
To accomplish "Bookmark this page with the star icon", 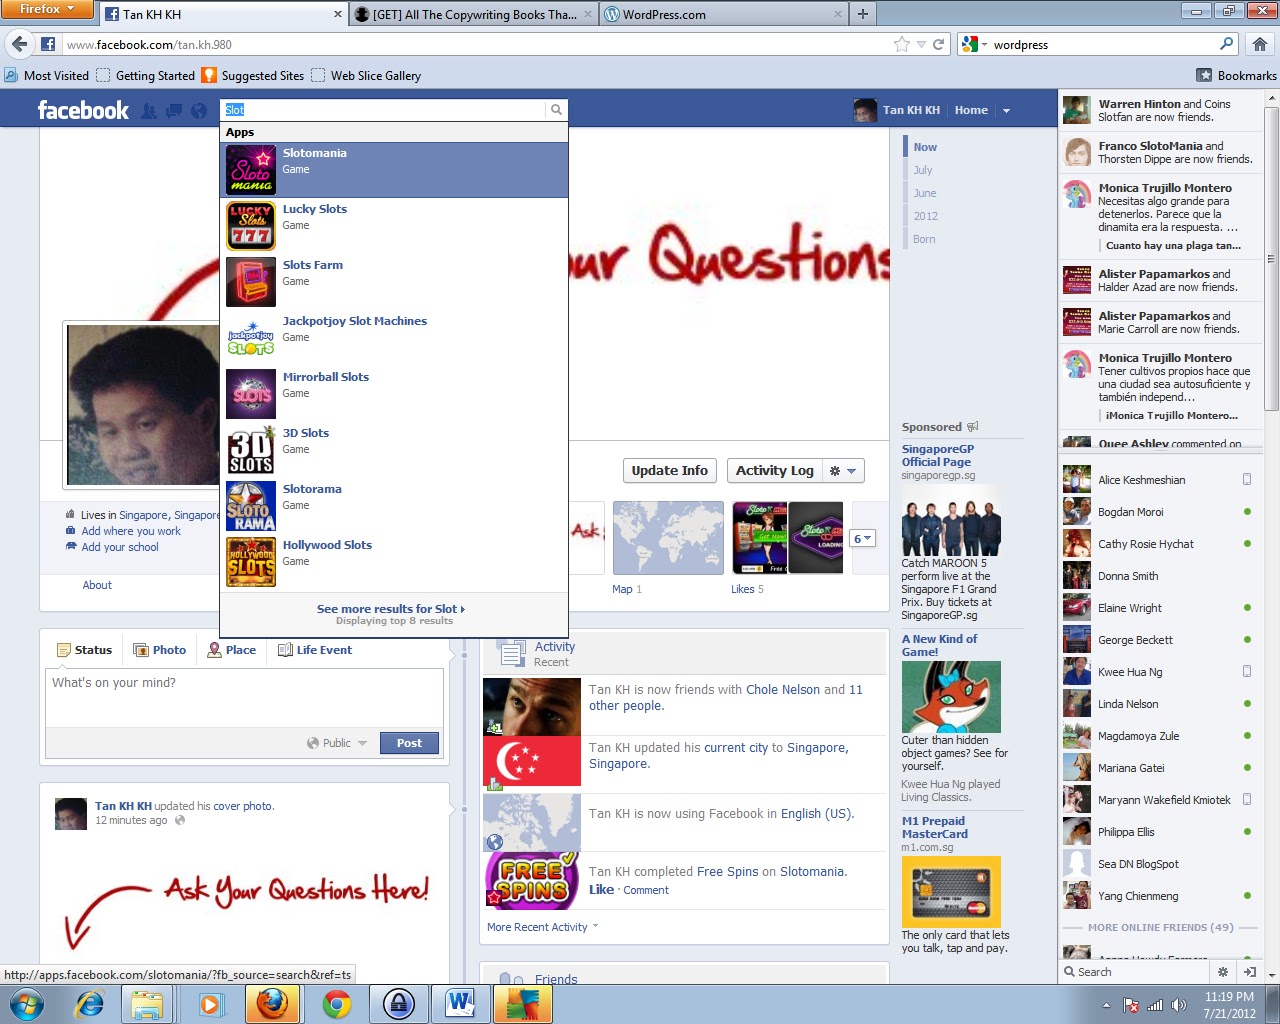I will click(902, 44).
